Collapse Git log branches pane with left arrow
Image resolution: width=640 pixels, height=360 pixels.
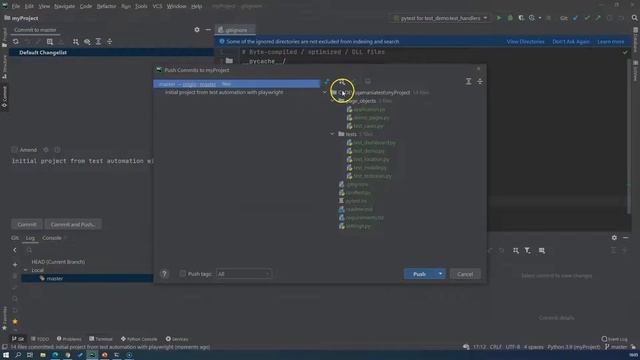(x=15, y=250)
